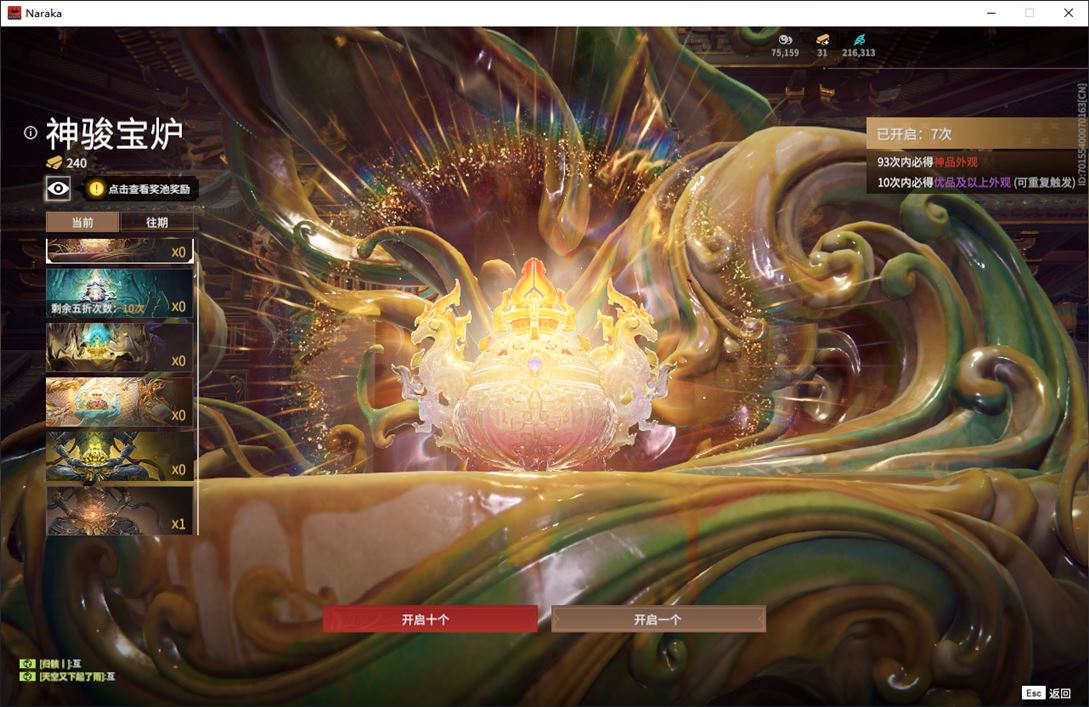Image resolution: width=1089 pixels, height=707 pixels.
Task: Open 点击查看奖池奖励 reward pool button
Action: click(x=141, y=189)
